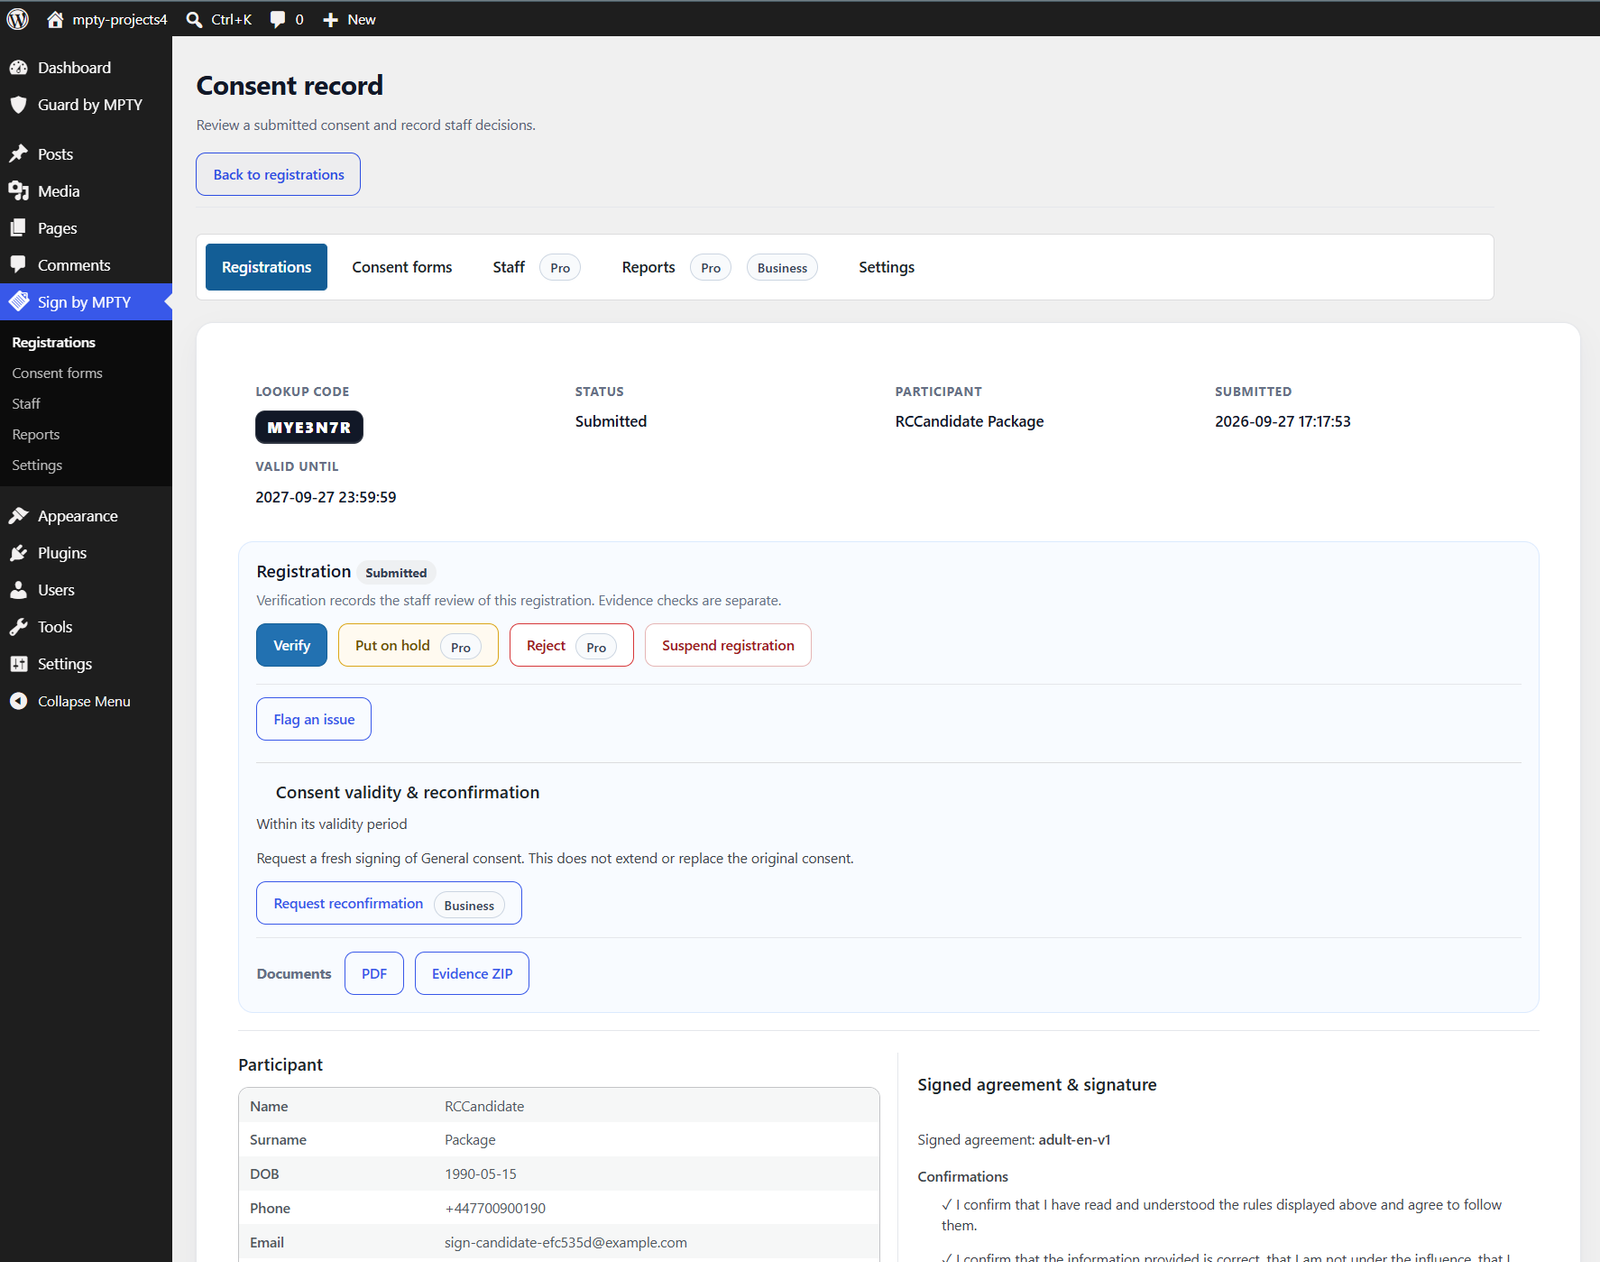The height and width of the screenshot is (1262, 1600).
Task: Switch to the Consent forms tab
Action: 402,267
